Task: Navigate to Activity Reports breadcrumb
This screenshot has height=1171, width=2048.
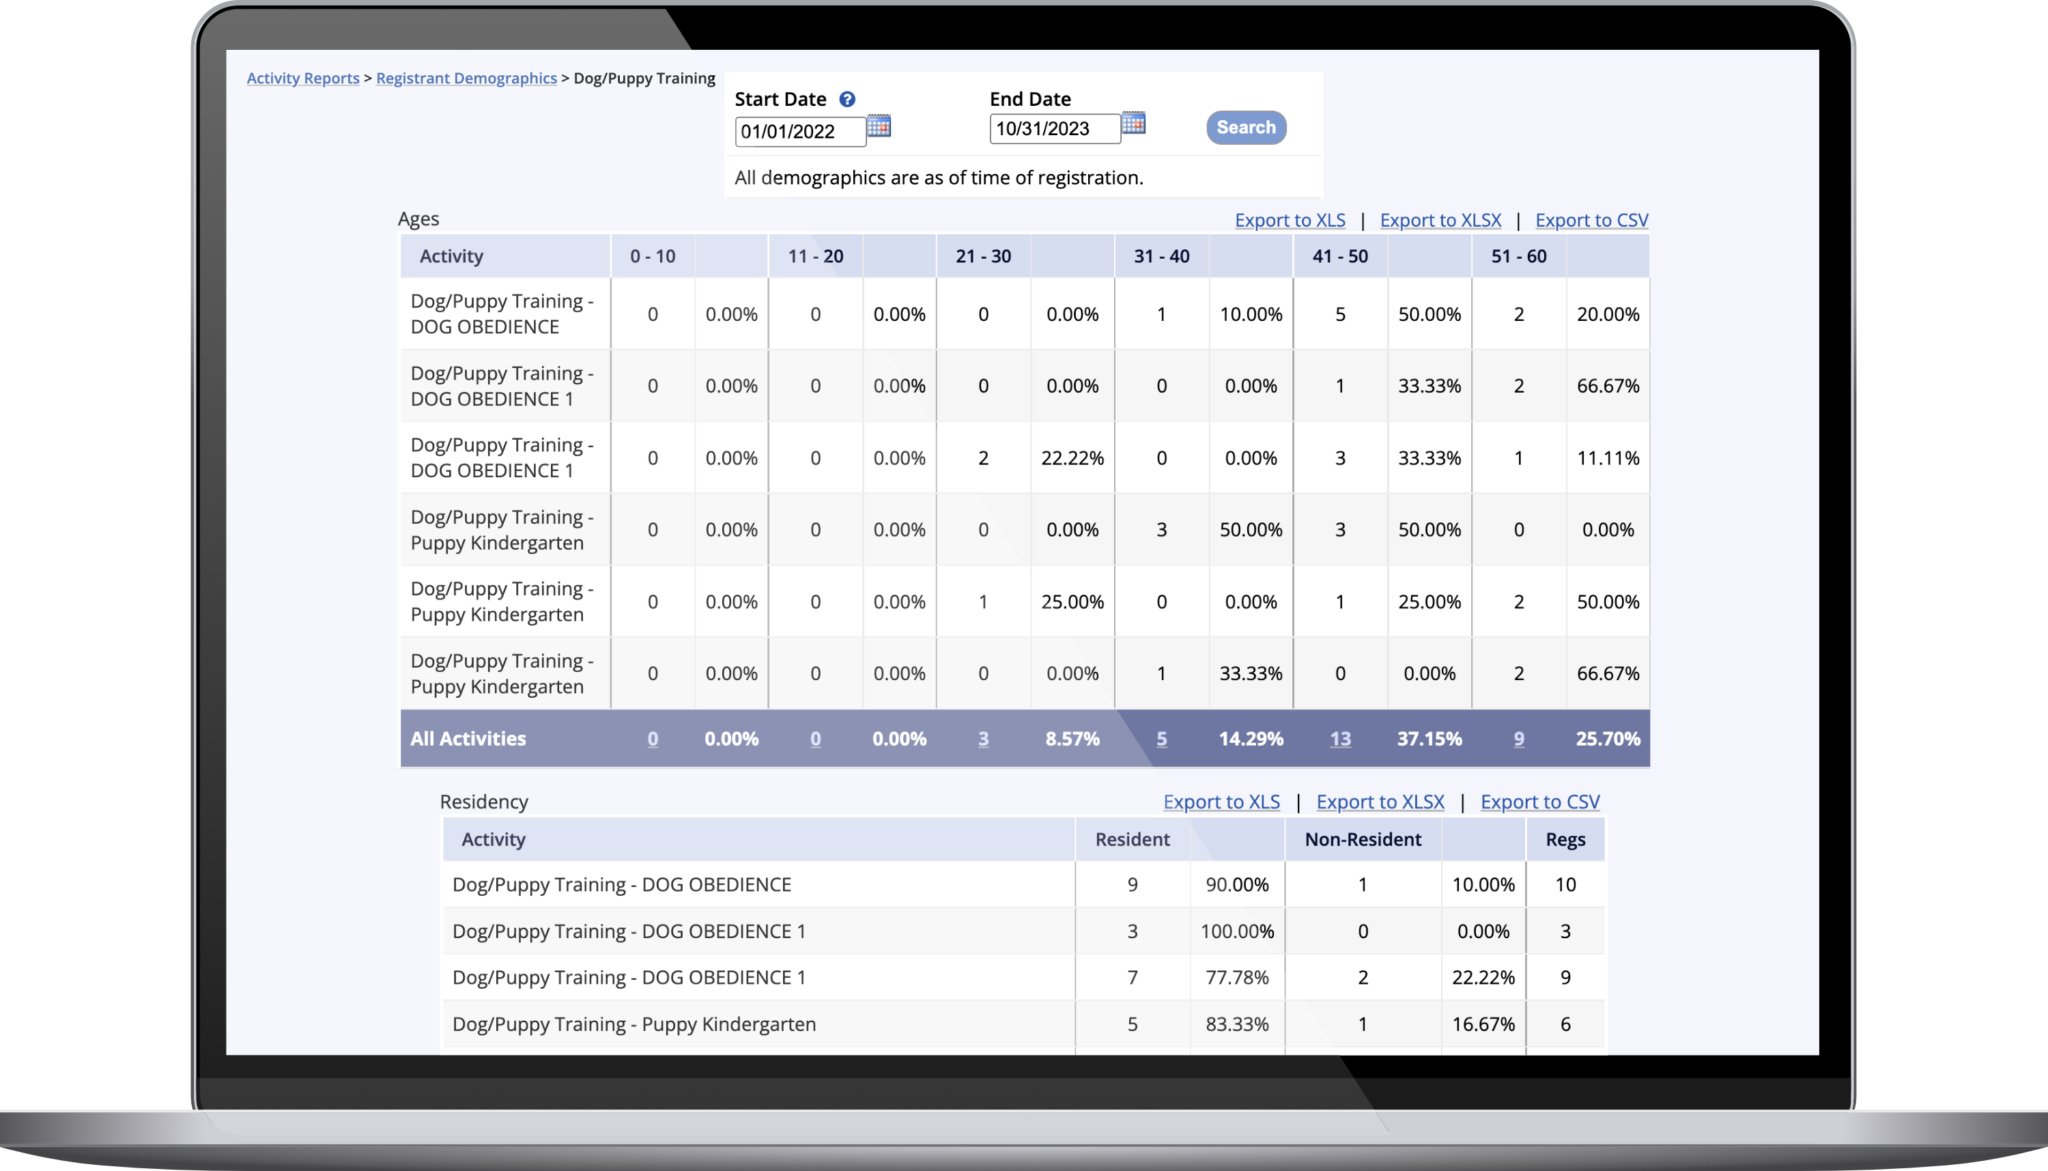Action: coord(303,78)
